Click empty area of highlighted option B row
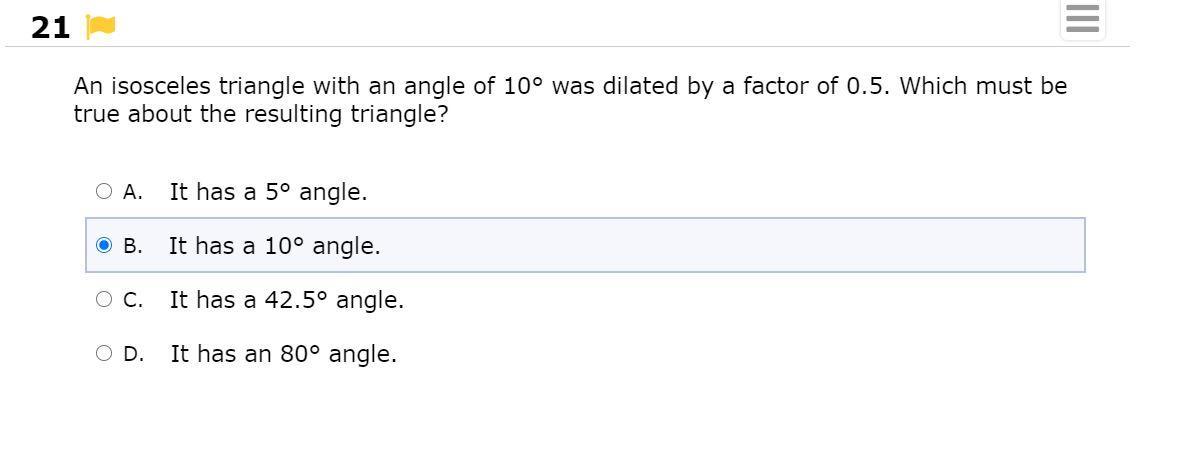 [730, 246]
